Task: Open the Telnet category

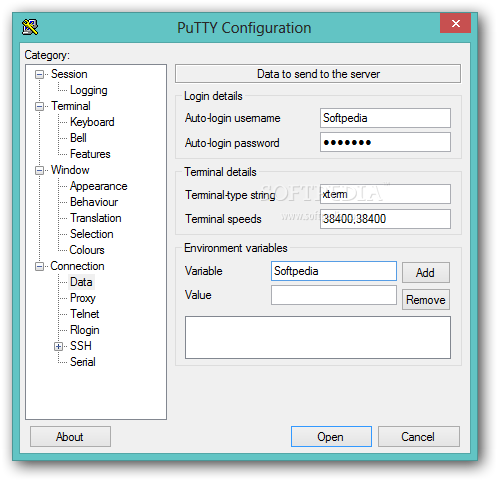Action: coord(85,314)
